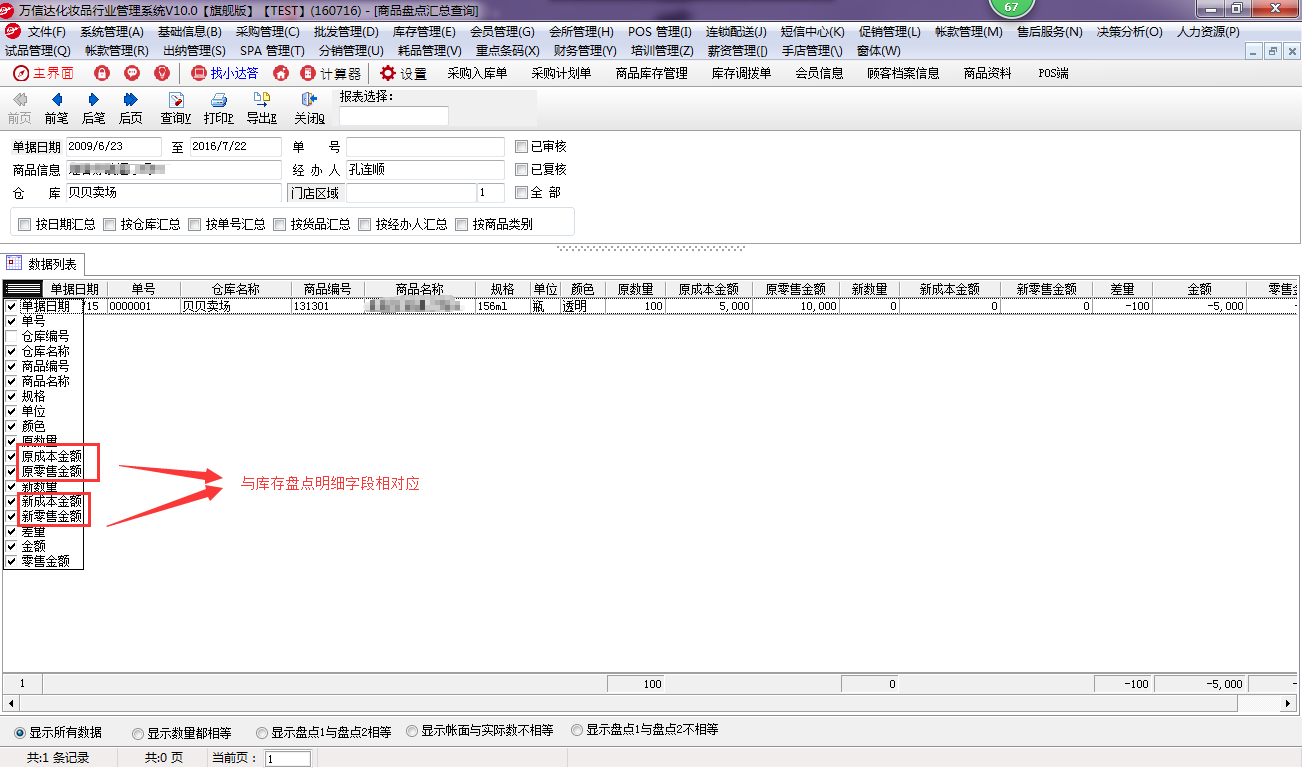The width and height of the screenshot is (1302, 768).
Task: Open 财务管理(Y) menu
Action: click(585, 50)
